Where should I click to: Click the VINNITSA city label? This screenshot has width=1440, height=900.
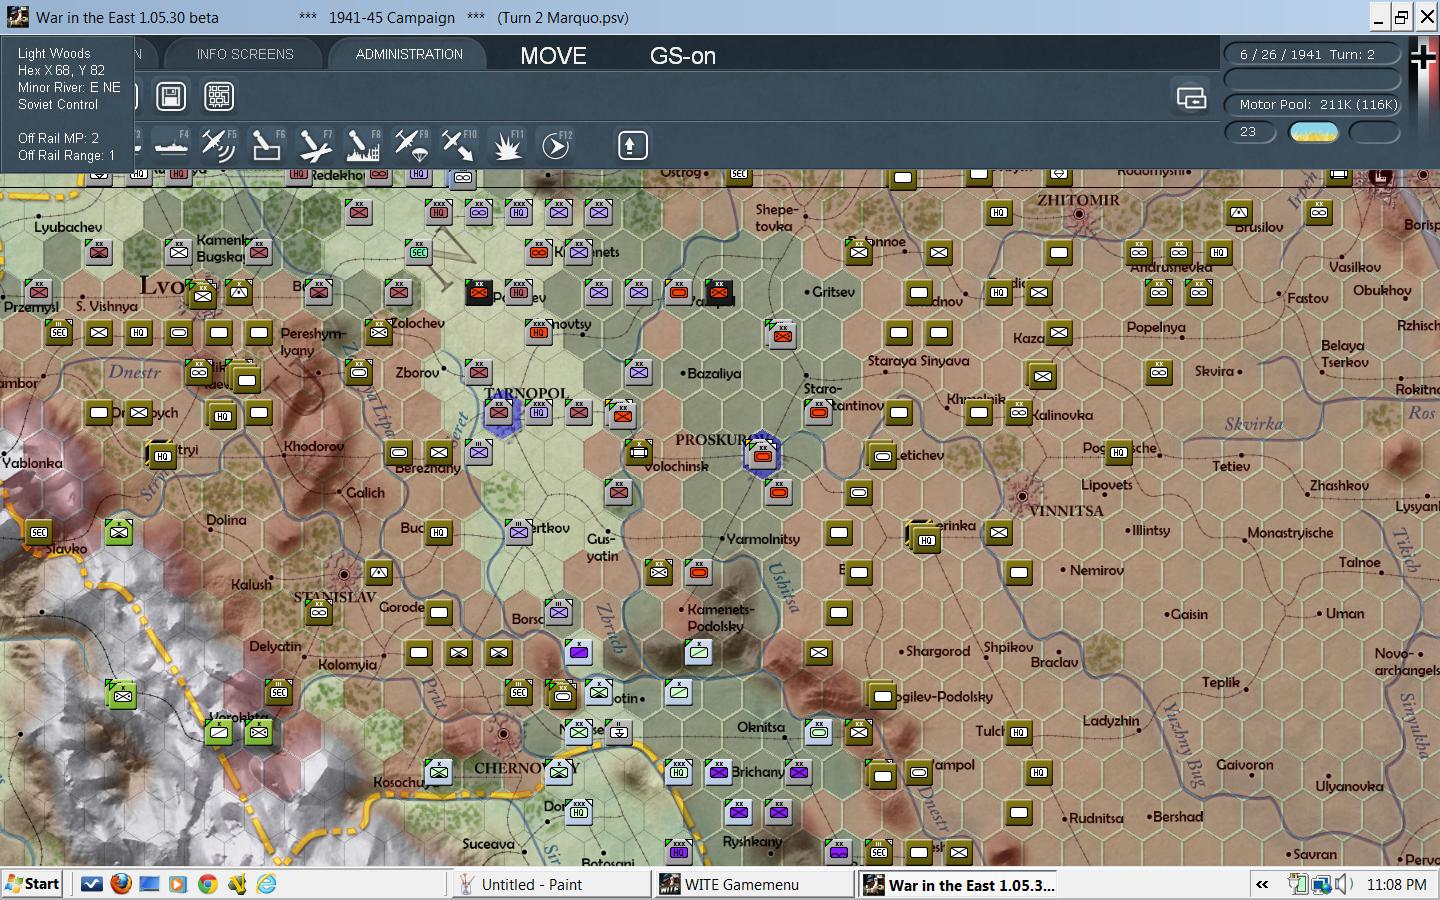coord(1066,510)
